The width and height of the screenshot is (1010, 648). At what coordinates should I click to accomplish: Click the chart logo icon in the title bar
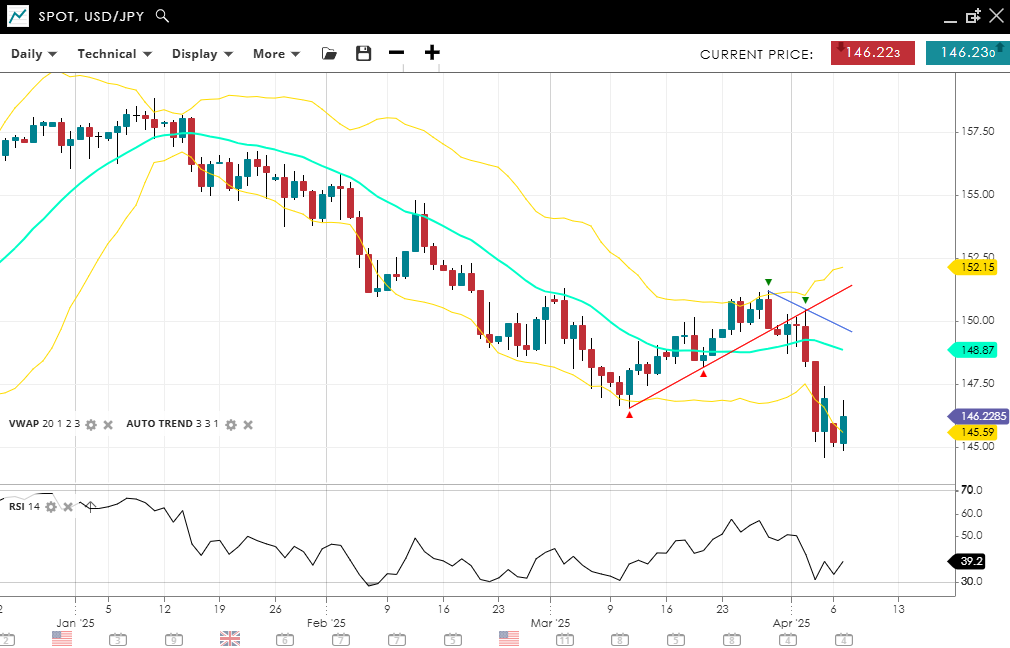pyautogui.click(x=18, y=17)
